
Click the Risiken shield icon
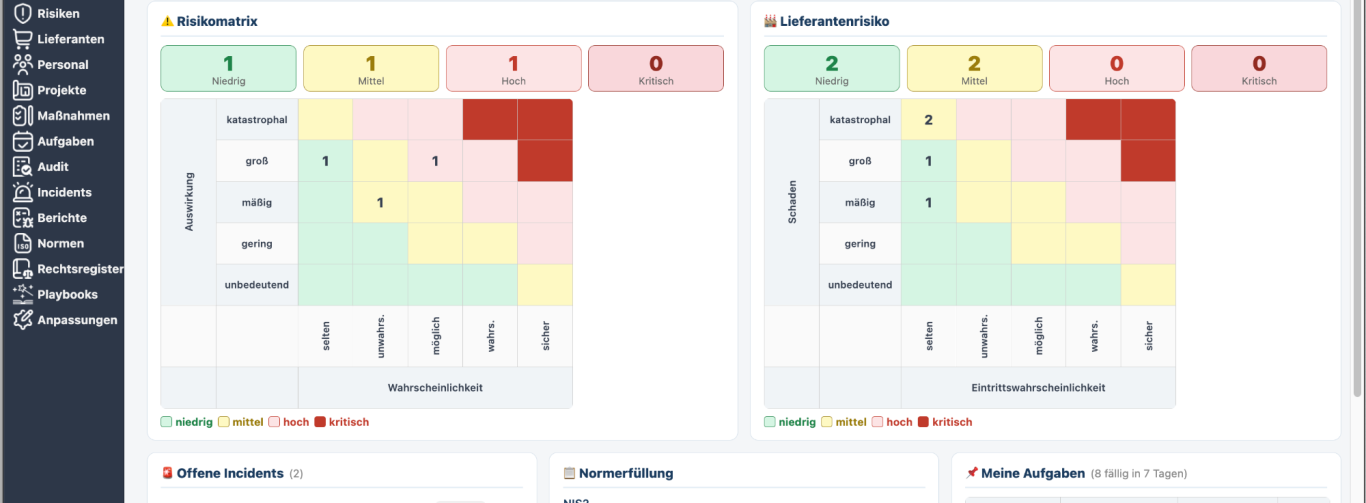(22, 13)
